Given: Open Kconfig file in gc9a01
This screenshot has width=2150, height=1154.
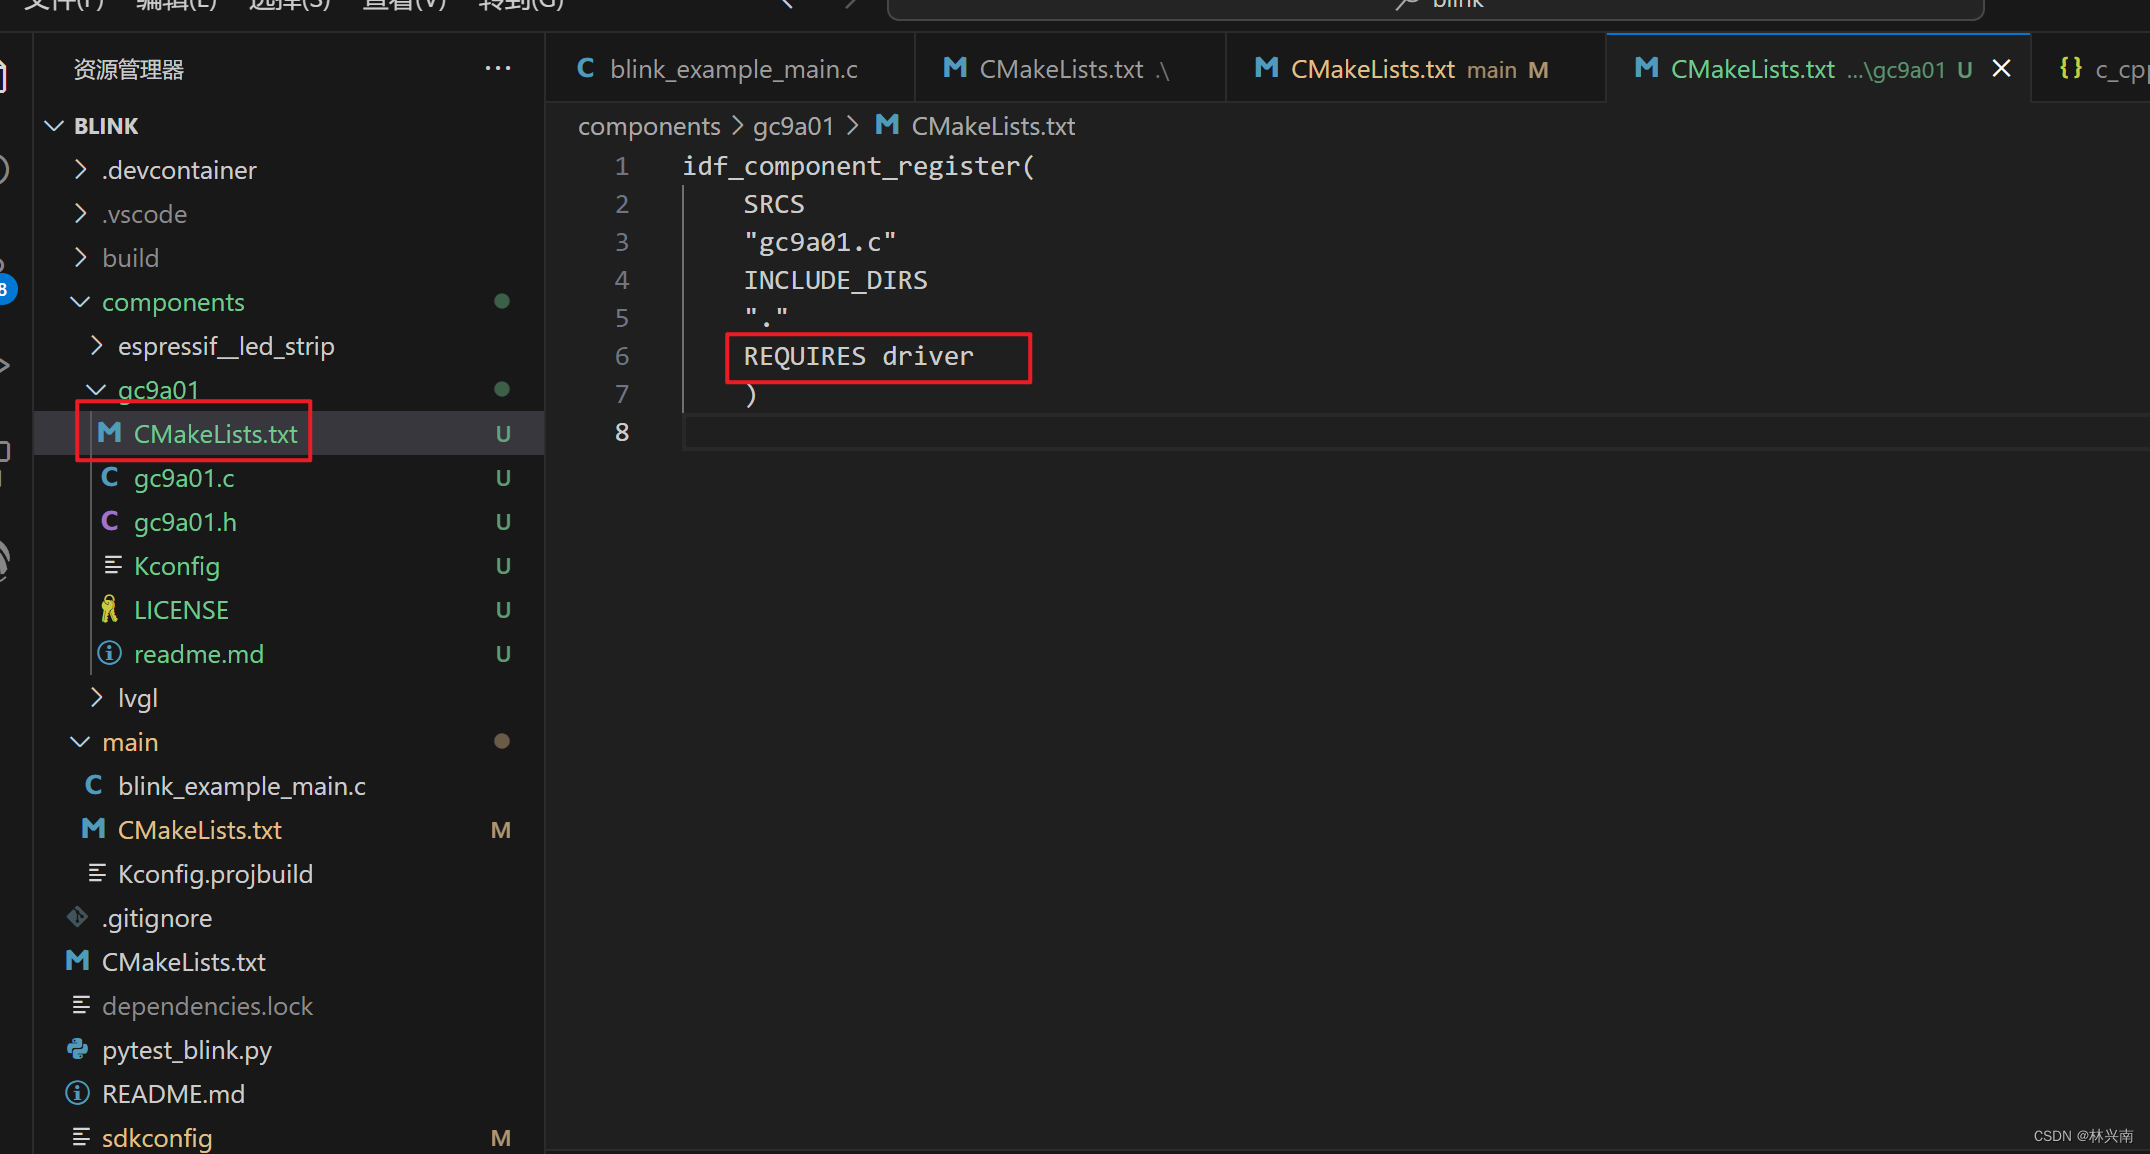Looking at the screenshot, I should [x=289, y=566].
